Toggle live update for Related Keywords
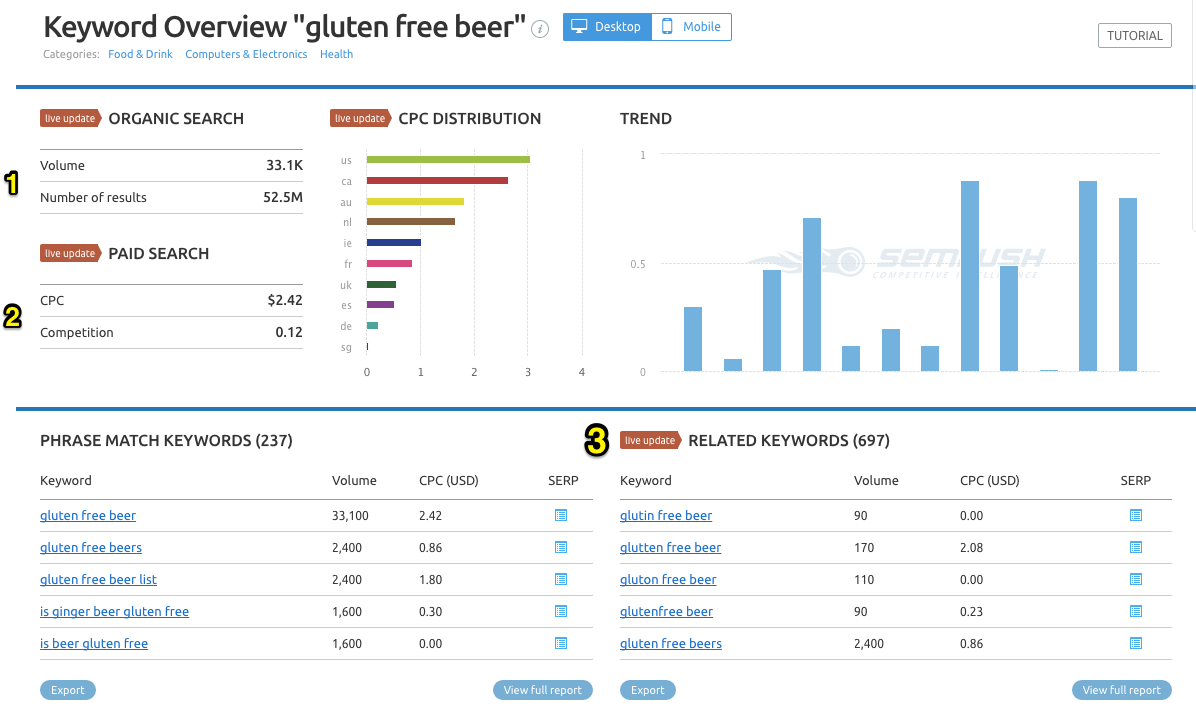This screenshot has height=721, width=1196. [650, 440]
